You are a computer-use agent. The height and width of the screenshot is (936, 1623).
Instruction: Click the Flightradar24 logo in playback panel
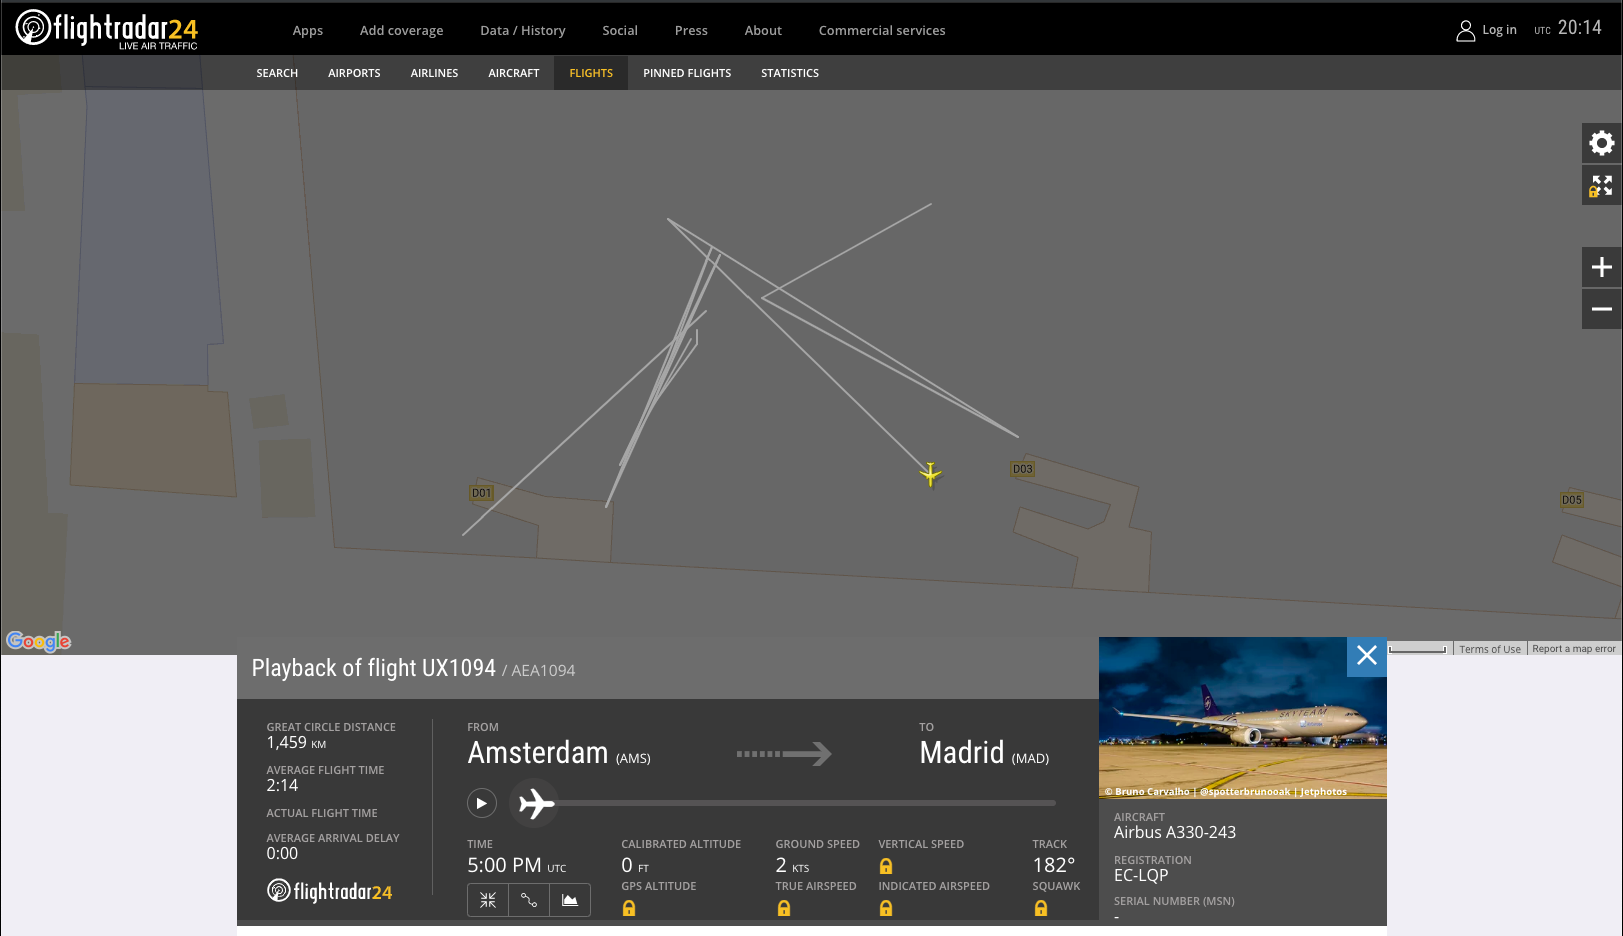(x=329, y=891)
